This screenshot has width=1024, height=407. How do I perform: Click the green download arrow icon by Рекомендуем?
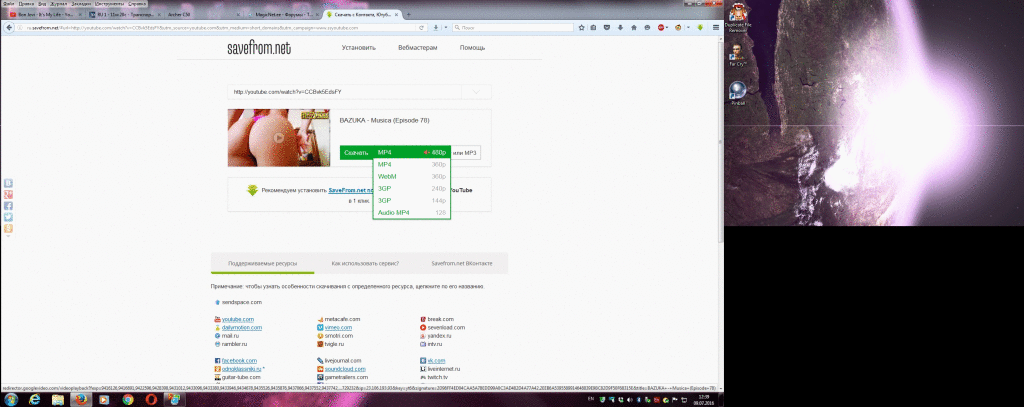(253, 190)
